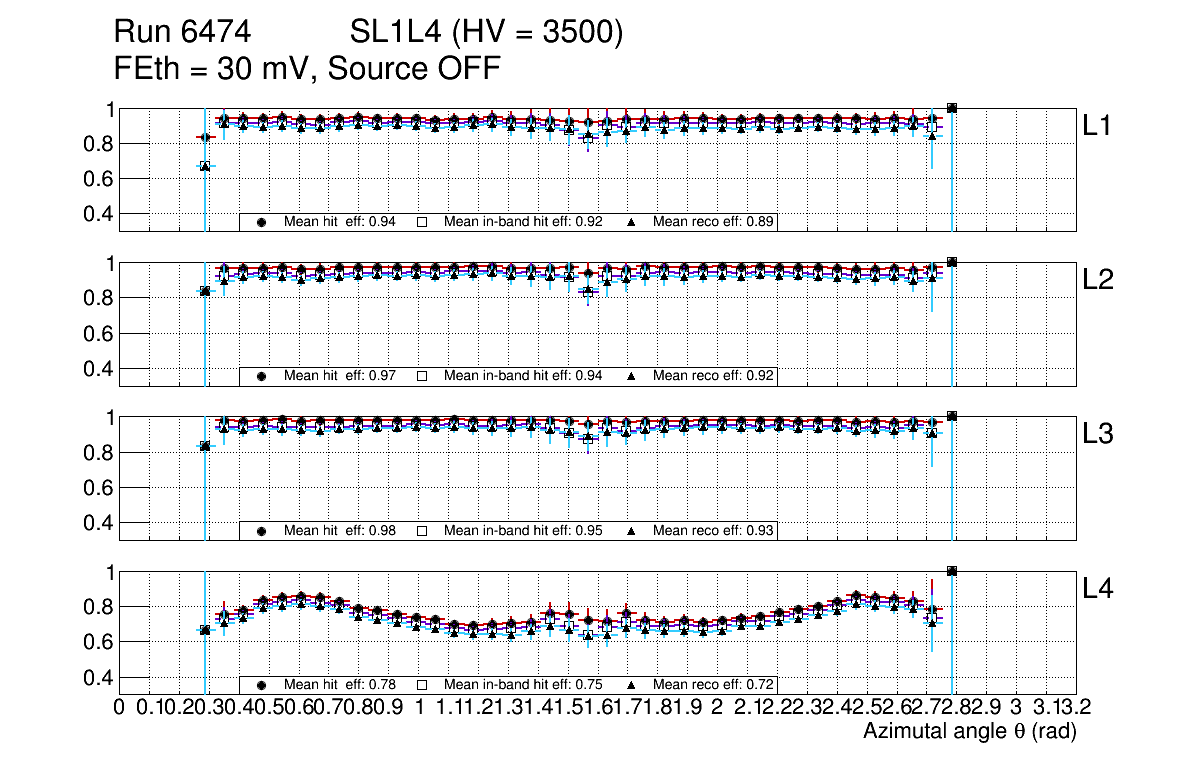Select the L3 panel label

pyautogui.click(x=1097, y=434)
